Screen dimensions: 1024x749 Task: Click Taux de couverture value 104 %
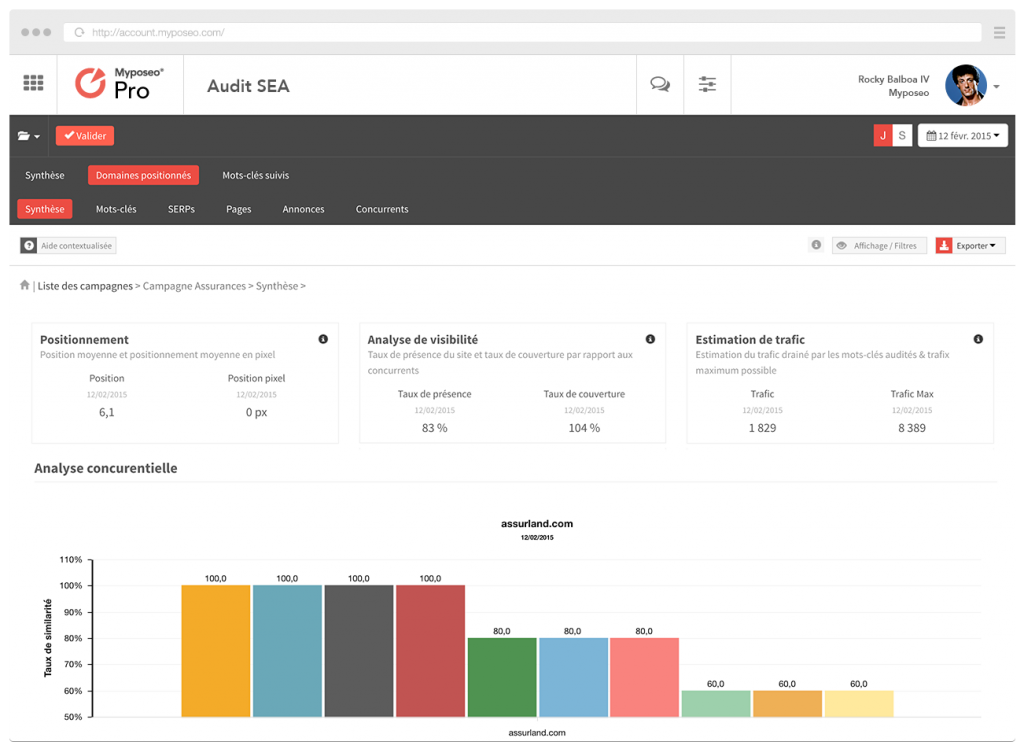(x=584, y=428)
